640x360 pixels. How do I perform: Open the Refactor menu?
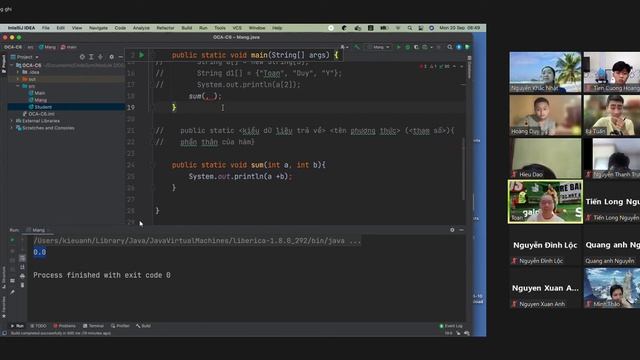click(x=165, y=28)
